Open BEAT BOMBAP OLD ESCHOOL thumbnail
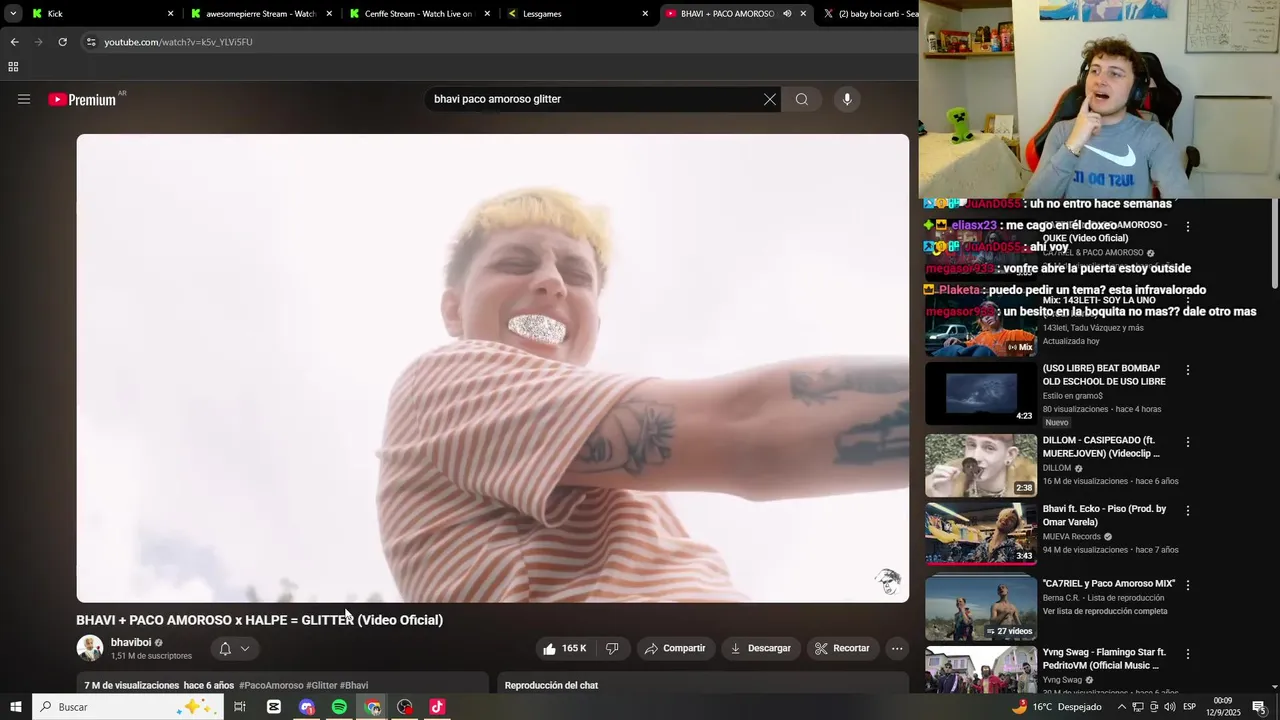The image size is (1280, 720). coord(981,393)
